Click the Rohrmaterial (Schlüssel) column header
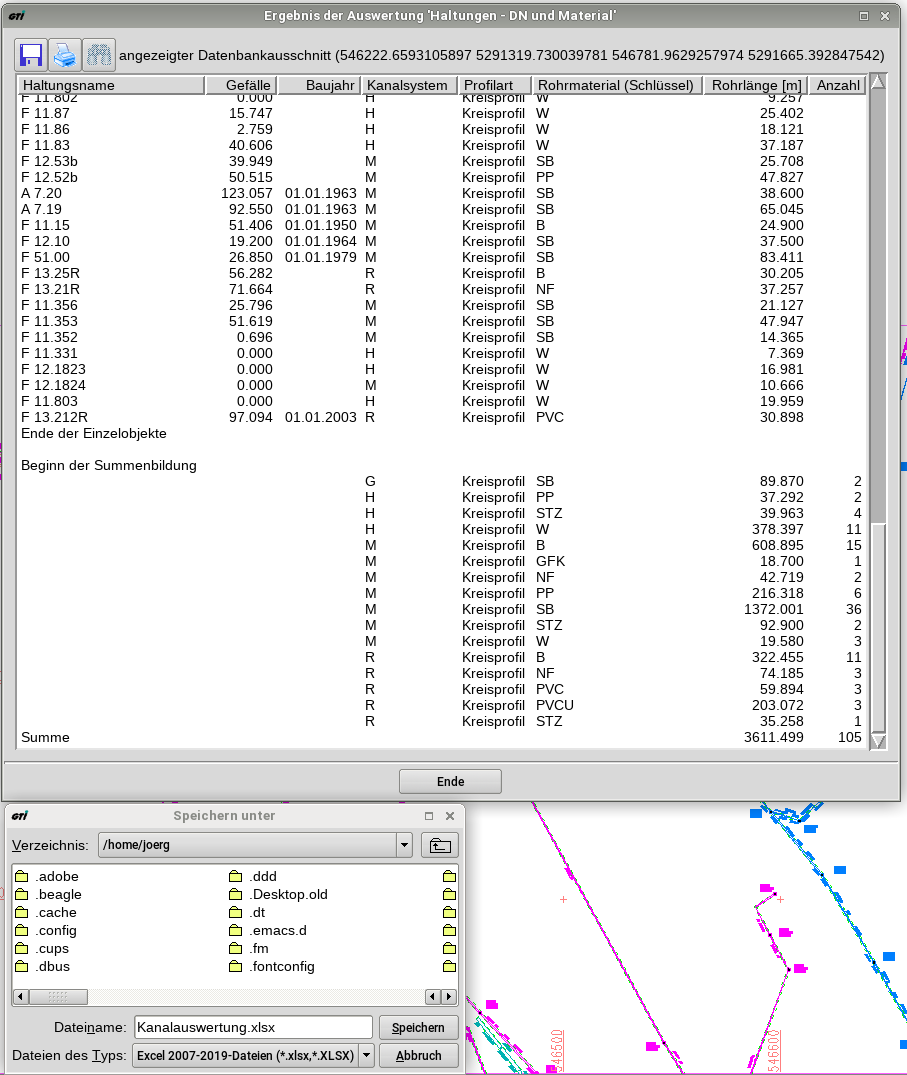 point(616,85)
